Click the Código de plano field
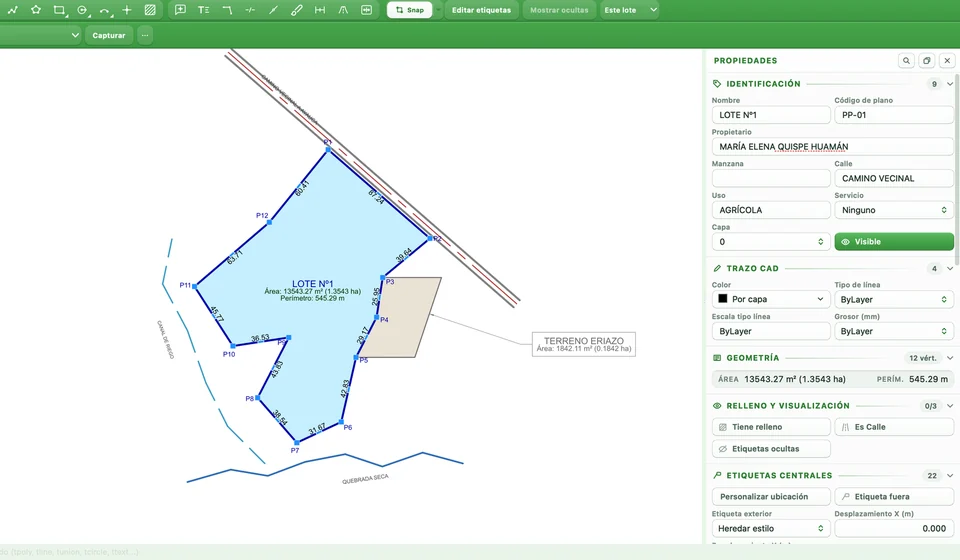 [894, 115]
